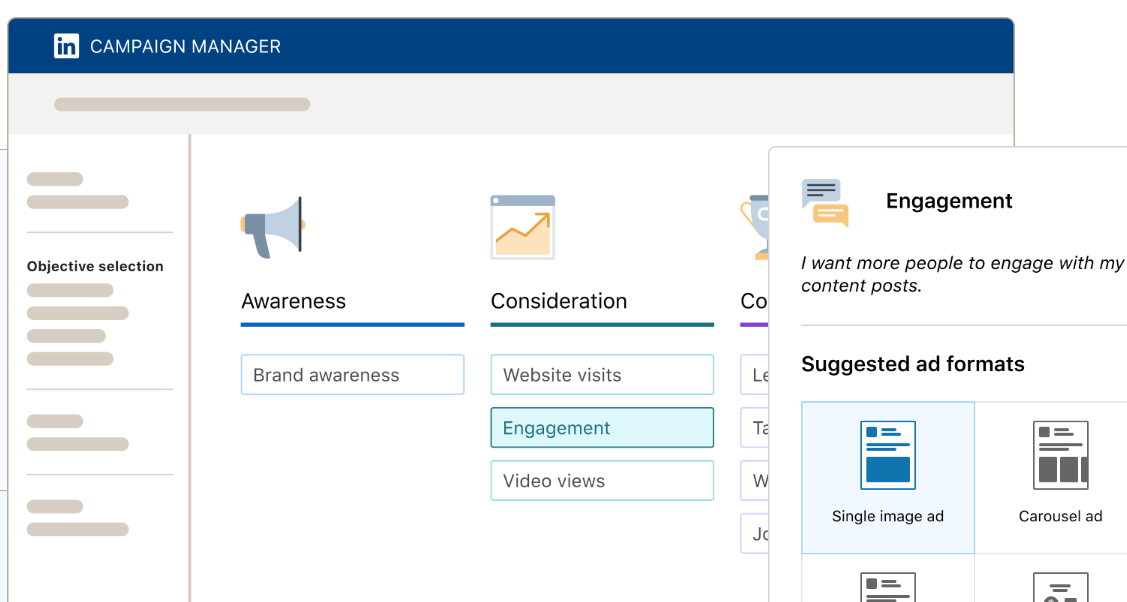The width and height of the screenshot is (1127, 602).
Task: Choose the Video views objective
Action: (x=602, y=480)
